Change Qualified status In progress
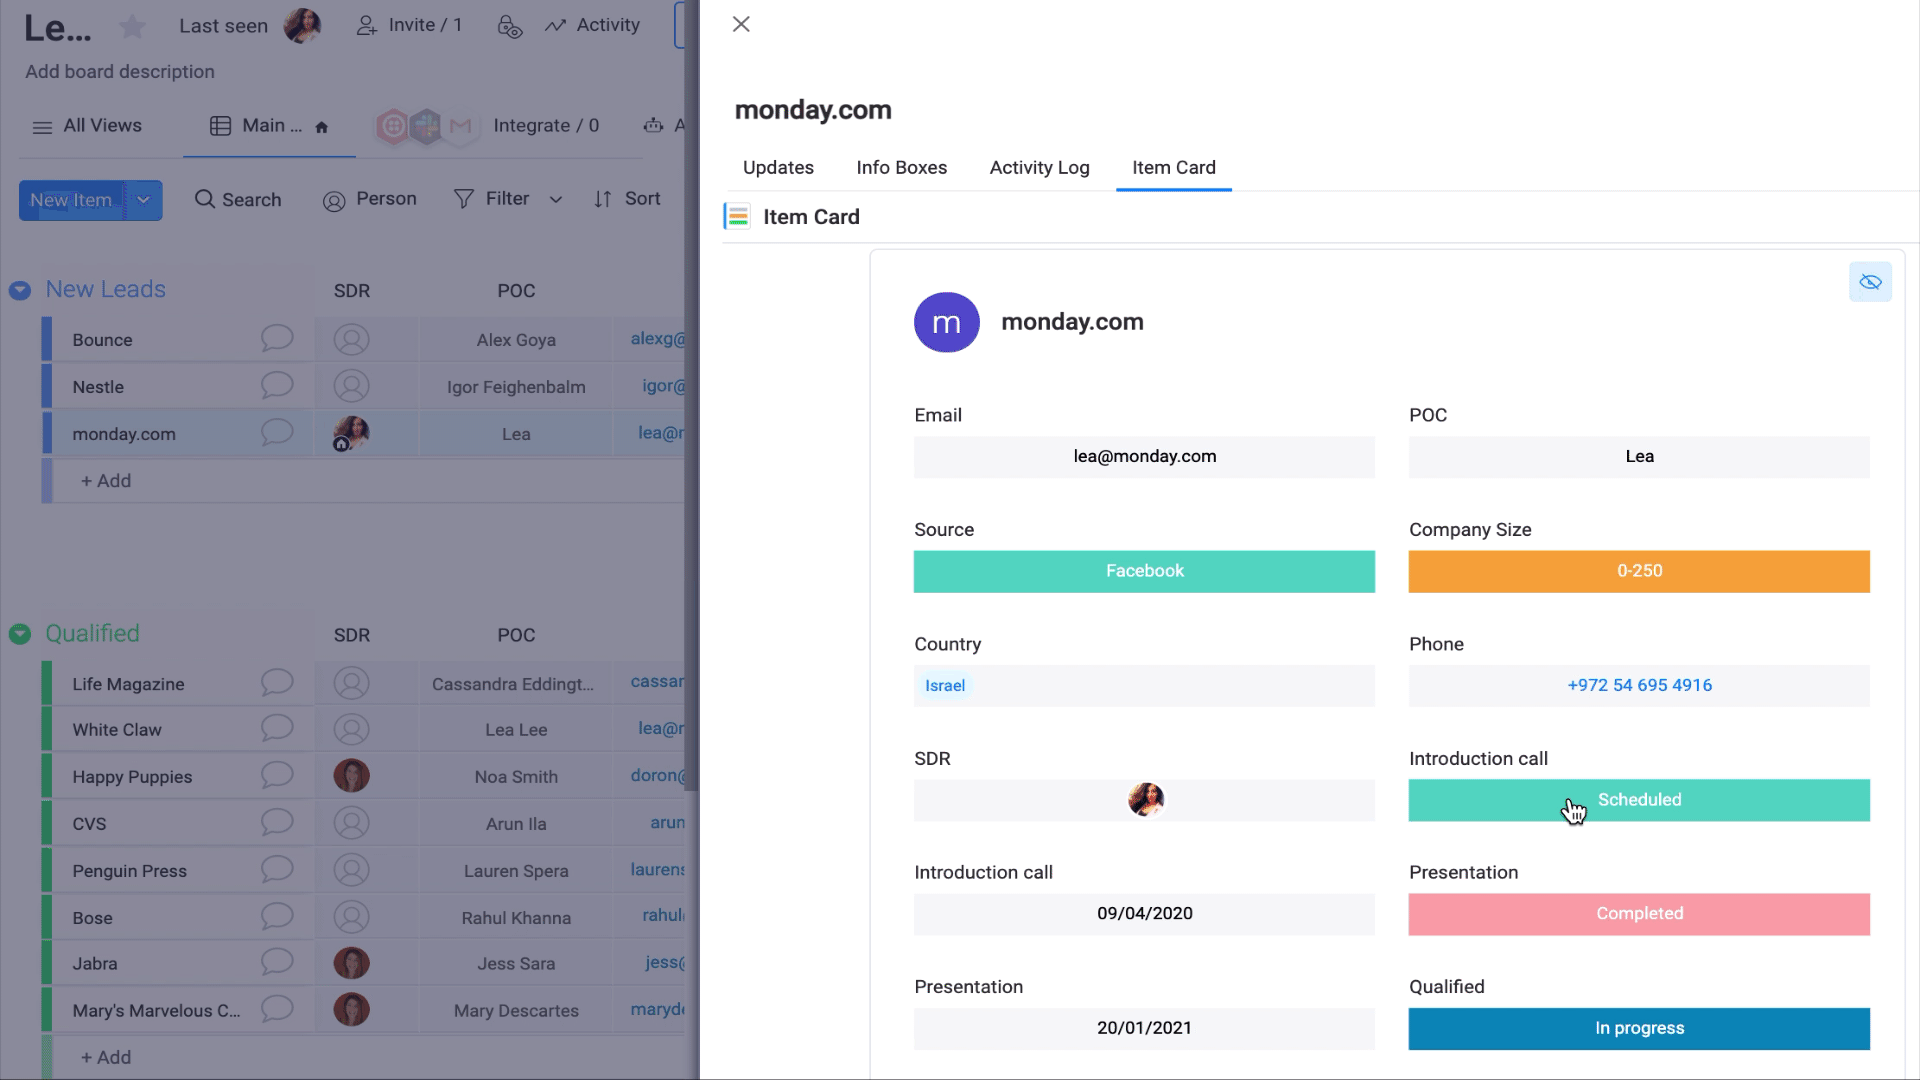Screen dimensions: 1920x1080 point(1639,1029)
